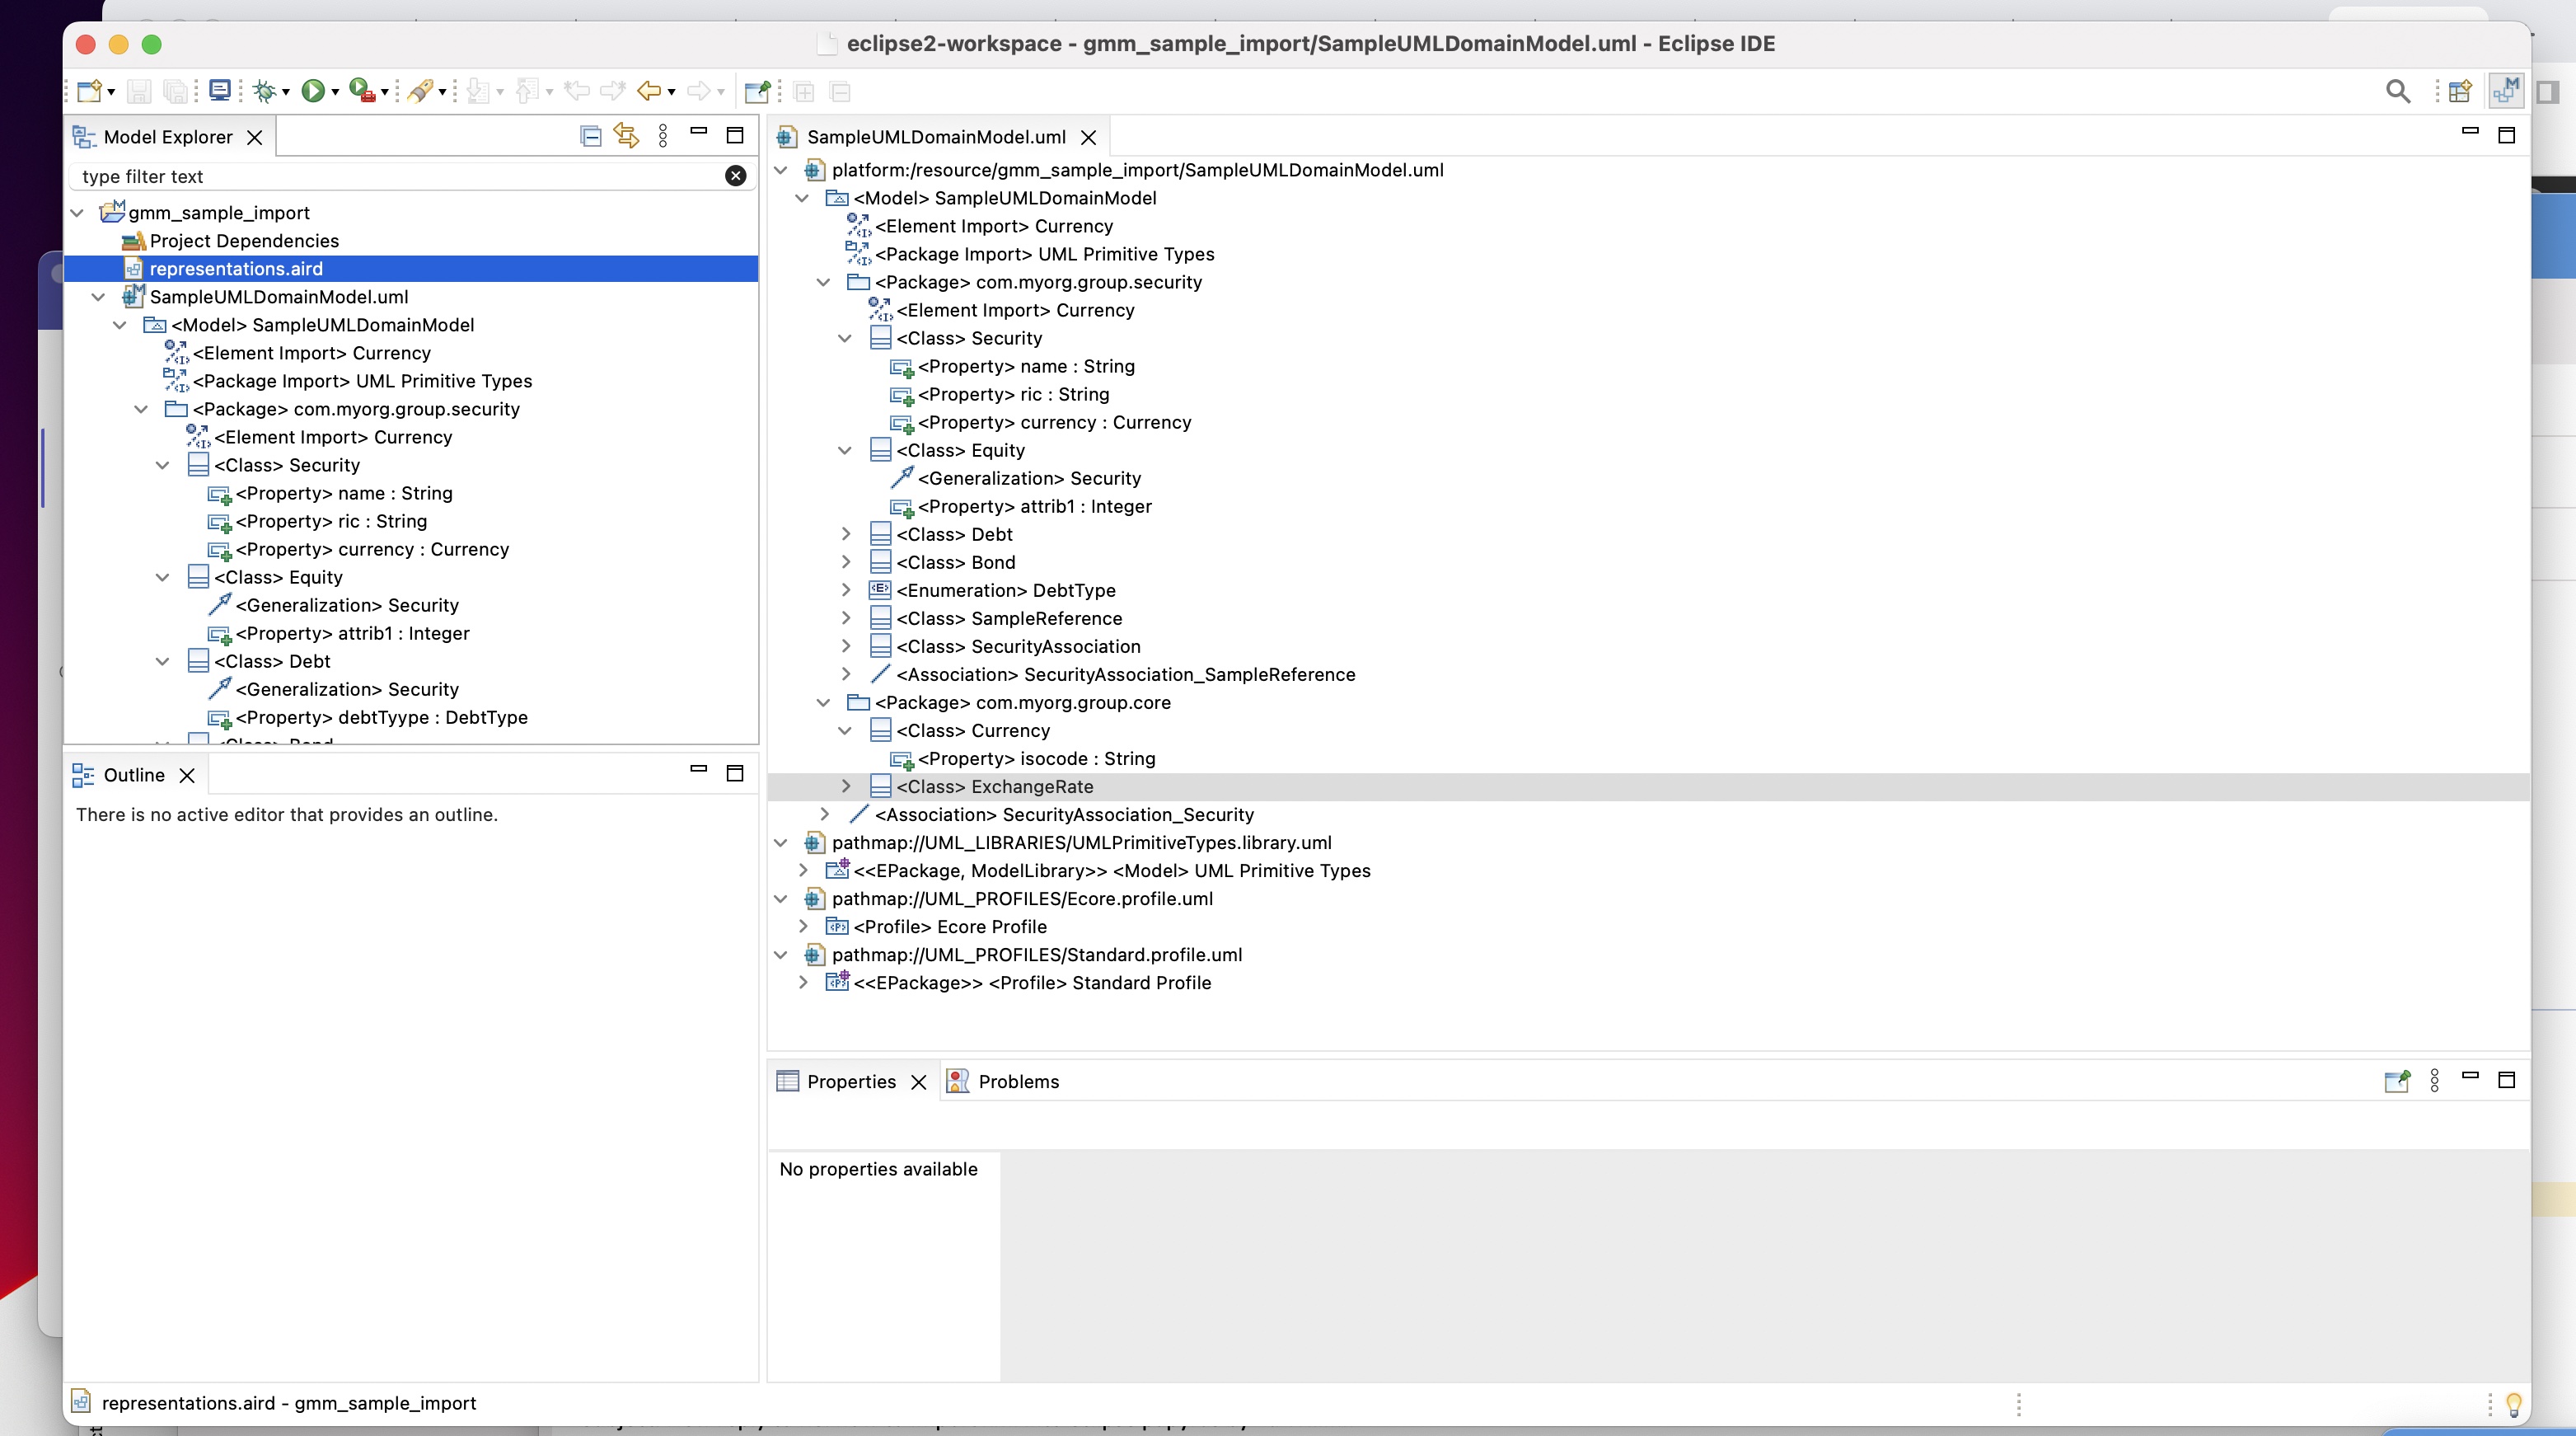Select Property debtTyype : DebtType in Model Explorer
2576x1436 pixels.
381,717
